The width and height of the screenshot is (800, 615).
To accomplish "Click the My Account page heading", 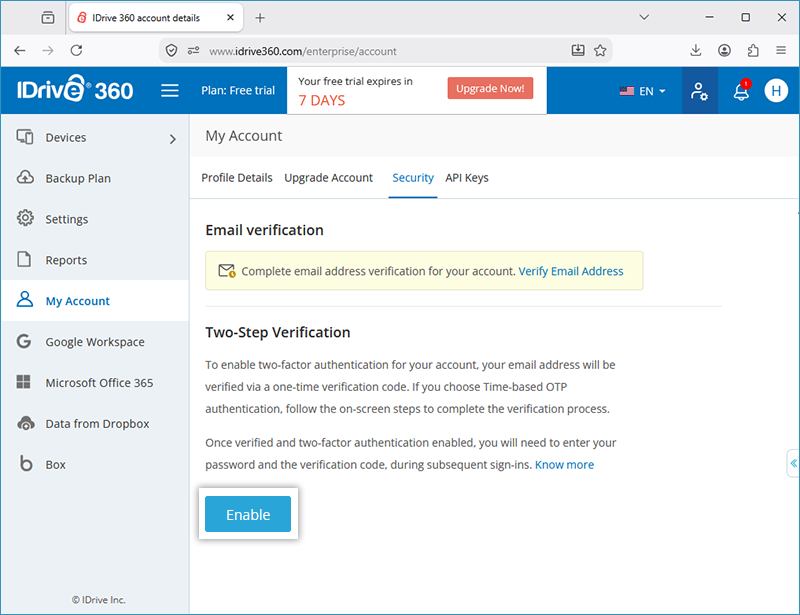I will [244, 136].
